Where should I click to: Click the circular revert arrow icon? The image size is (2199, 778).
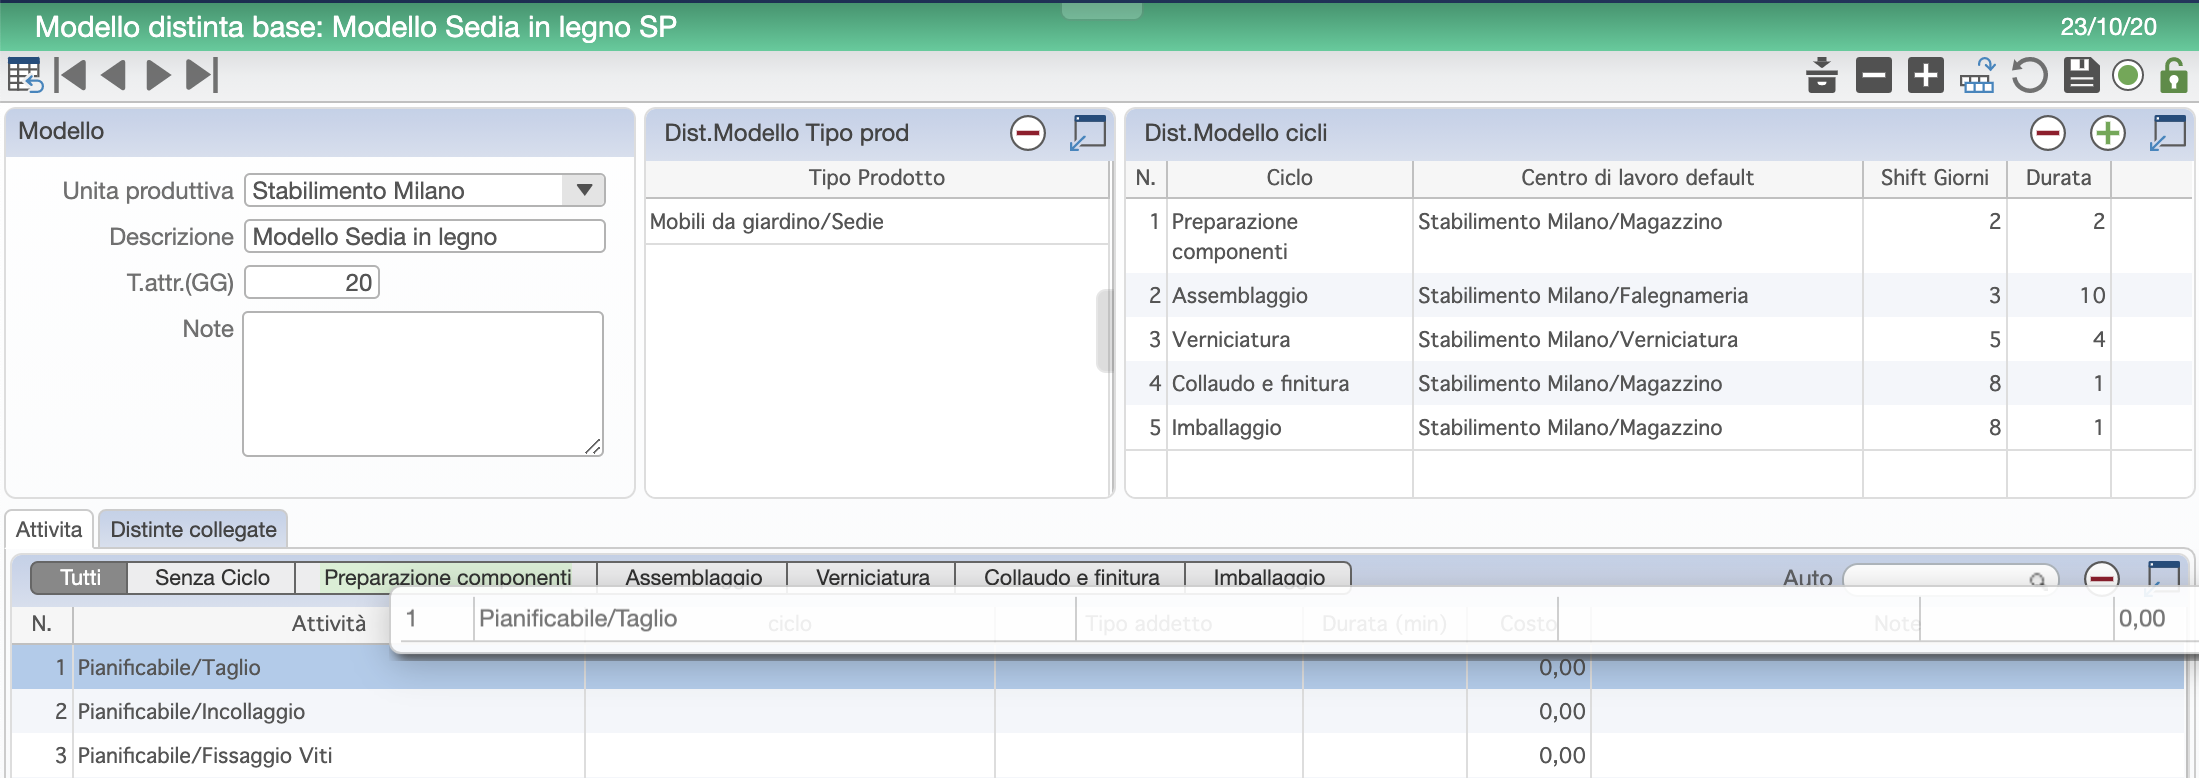point(2030,75)
